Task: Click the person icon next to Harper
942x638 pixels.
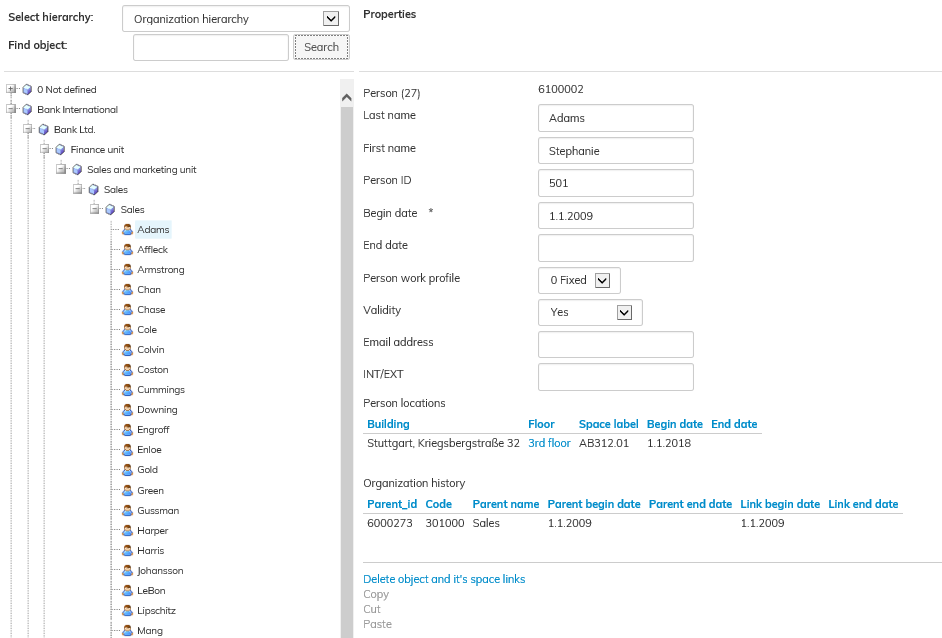Action: [128, 531]
